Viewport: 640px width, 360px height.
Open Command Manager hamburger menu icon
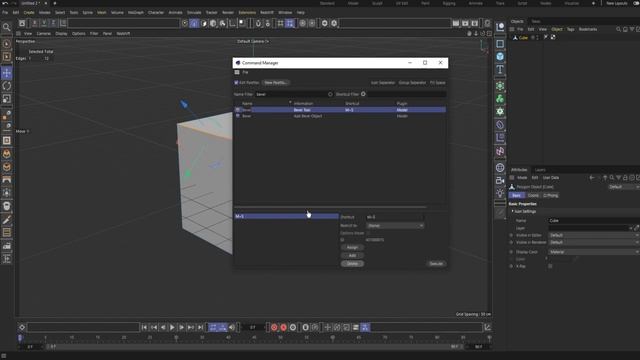[237, 72]
